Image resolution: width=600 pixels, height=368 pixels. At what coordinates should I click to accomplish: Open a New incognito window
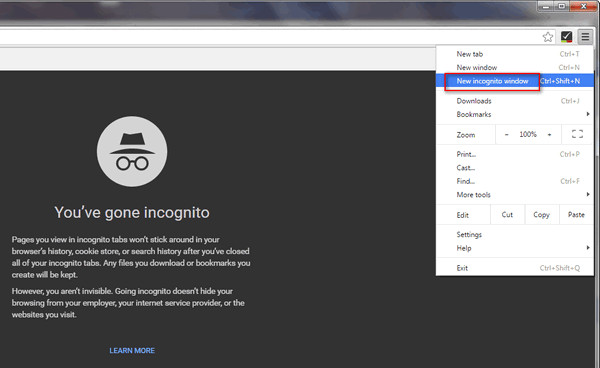[515, 81]
